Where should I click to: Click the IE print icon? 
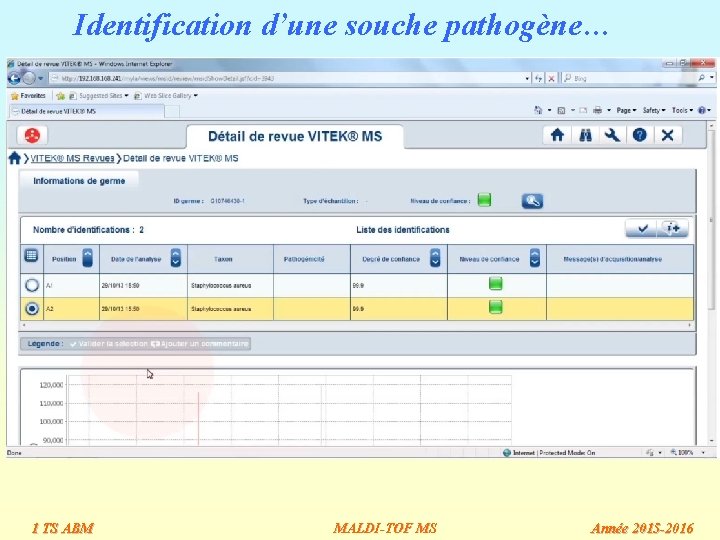tap(597, 110)
